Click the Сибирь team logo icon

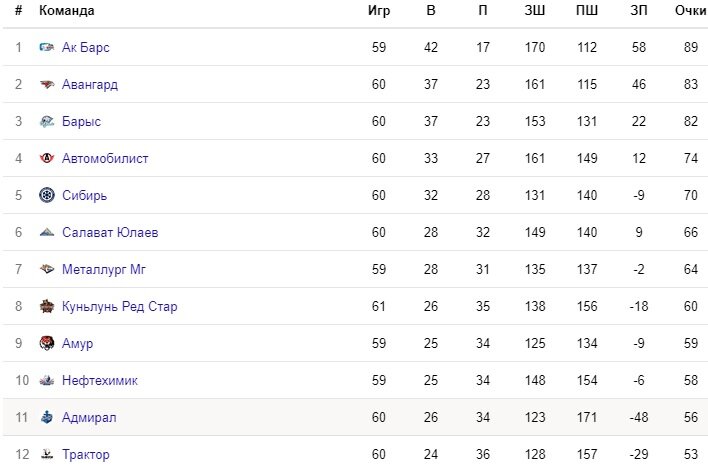point(47,195)
